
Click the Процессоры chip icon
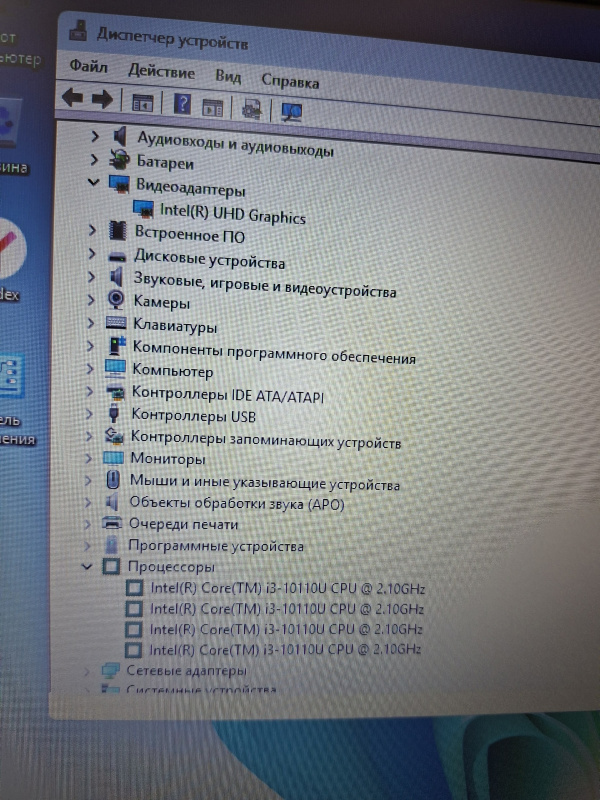pyautogui.click(x=111, y=566)
